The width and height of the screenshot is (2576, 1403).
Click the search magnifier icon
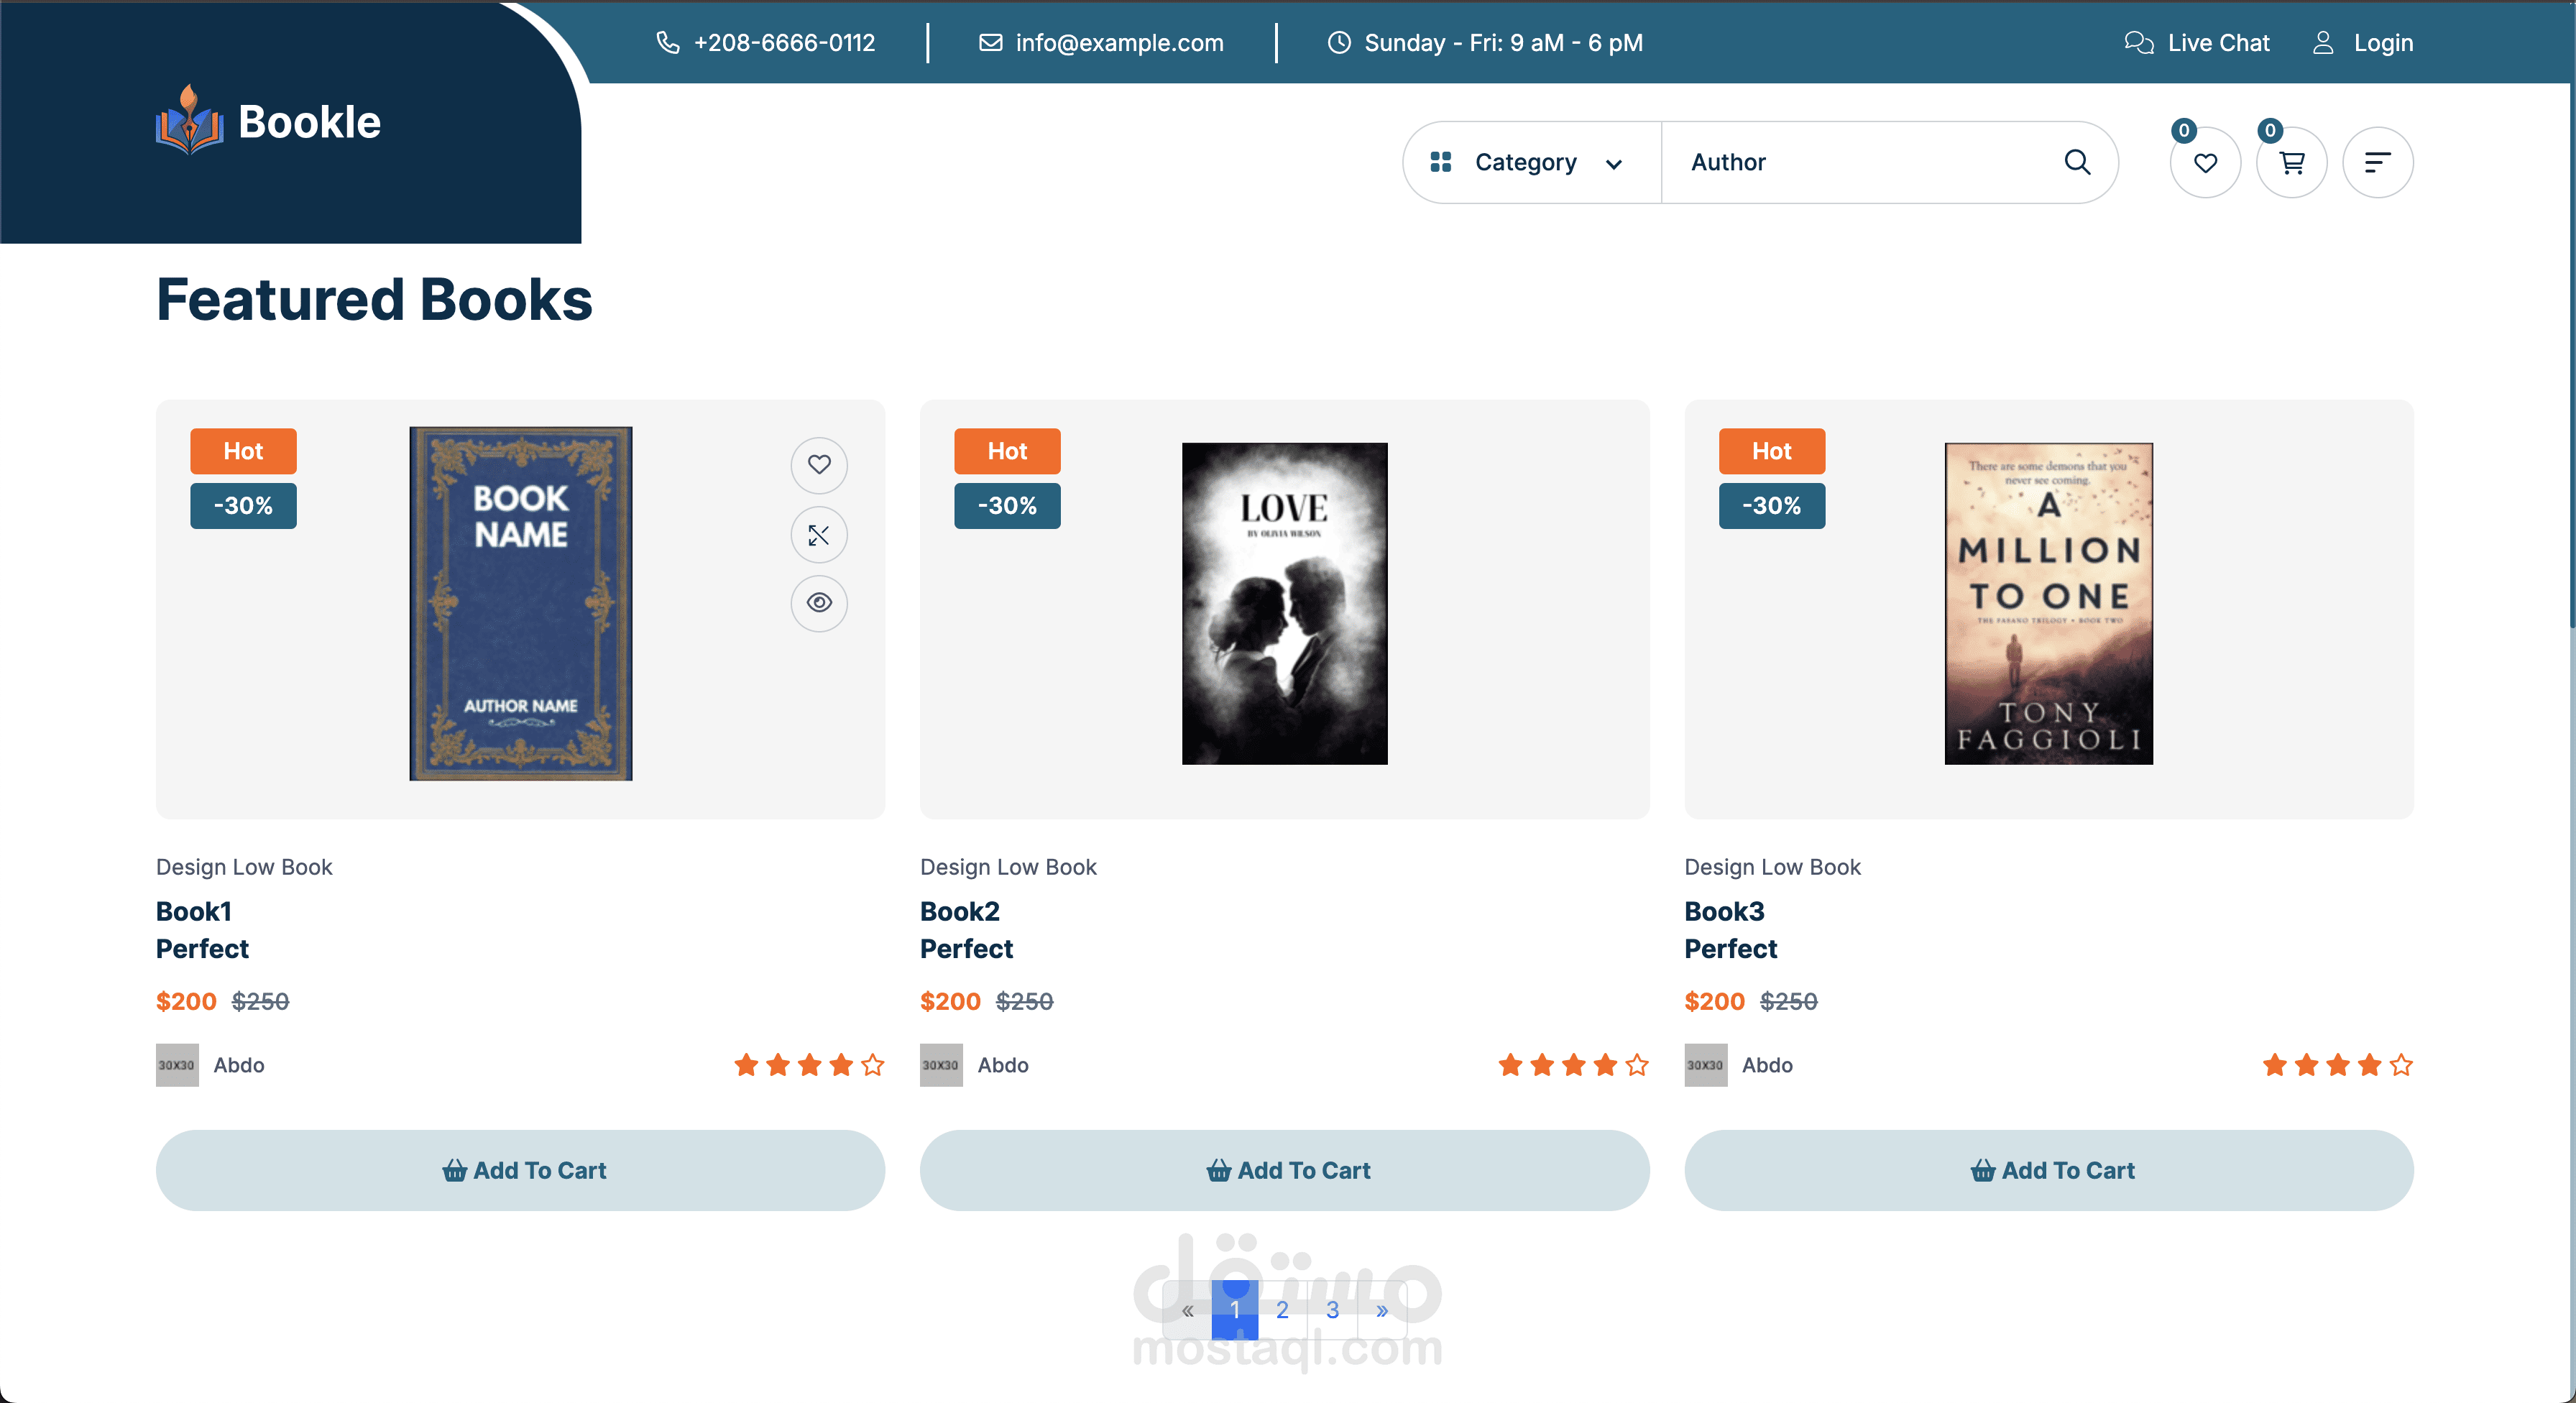coord(2077,162)
